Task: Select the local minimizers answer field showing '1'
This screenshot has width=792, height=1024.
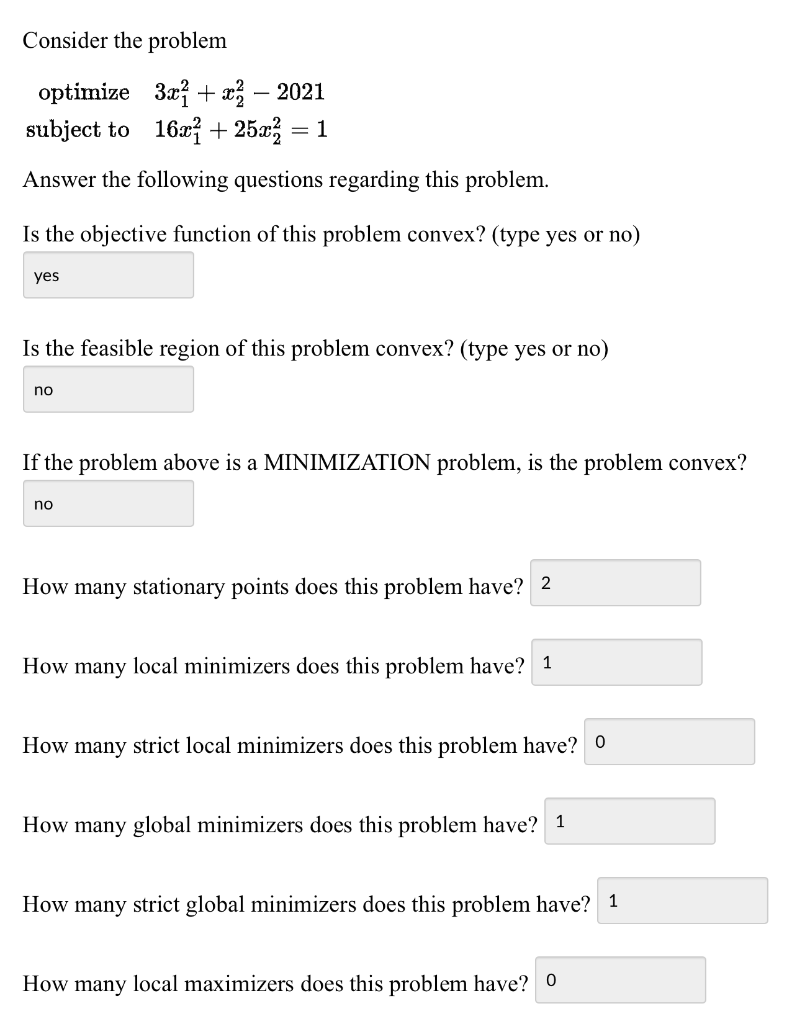Action: tap(617, 662)
